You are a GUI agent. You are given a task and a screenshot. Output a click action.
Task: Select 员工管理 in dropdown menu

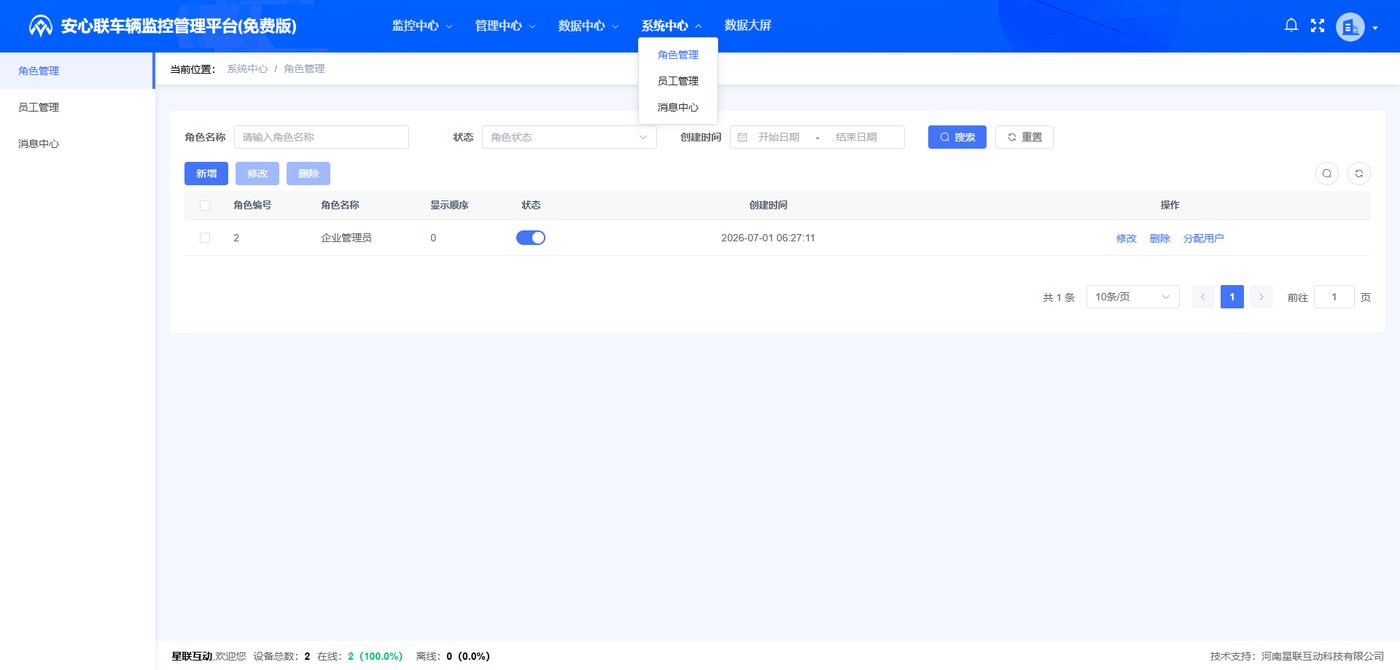(678, 81)
